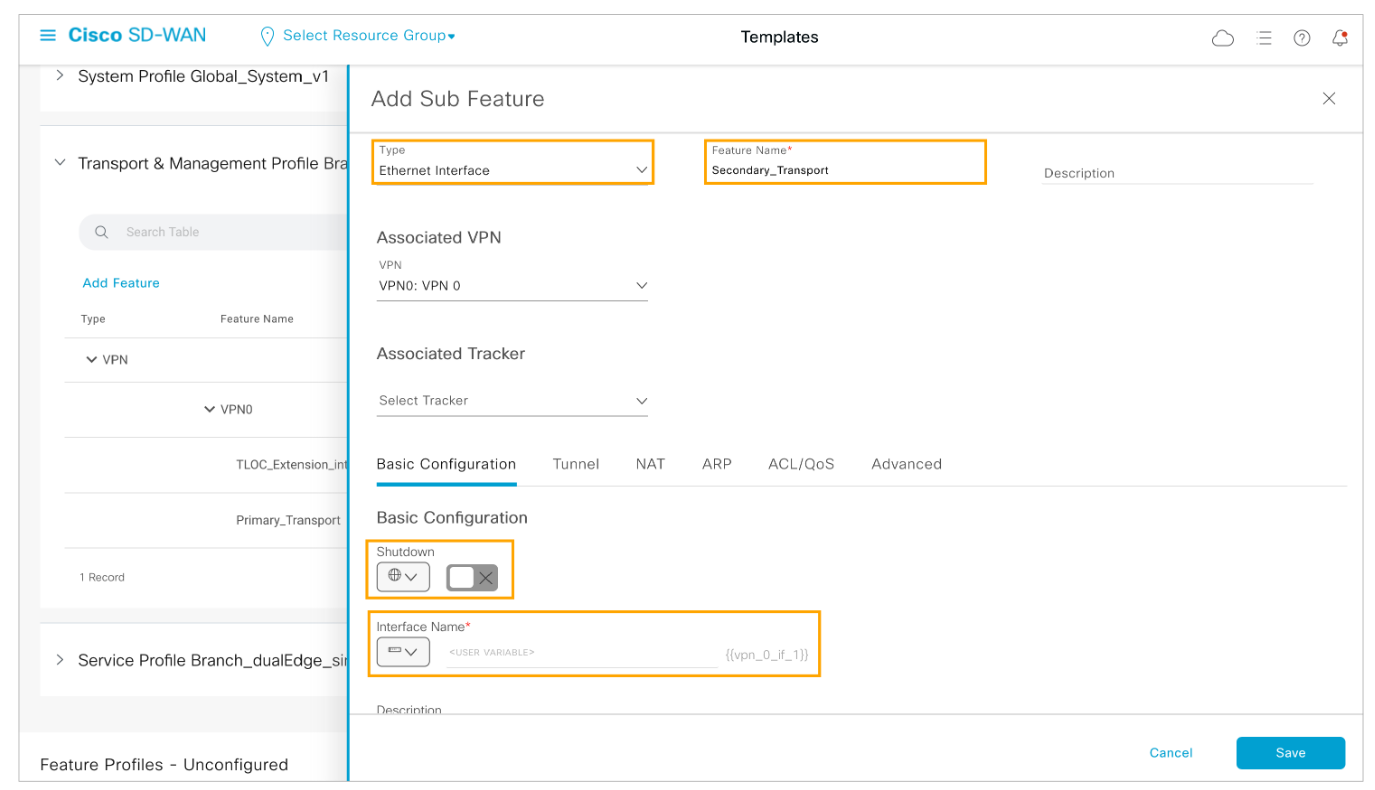Viewport: 1375px width, 790px height.
Task: Switch to the Tunnel tab
Action: tap(575, 464)
